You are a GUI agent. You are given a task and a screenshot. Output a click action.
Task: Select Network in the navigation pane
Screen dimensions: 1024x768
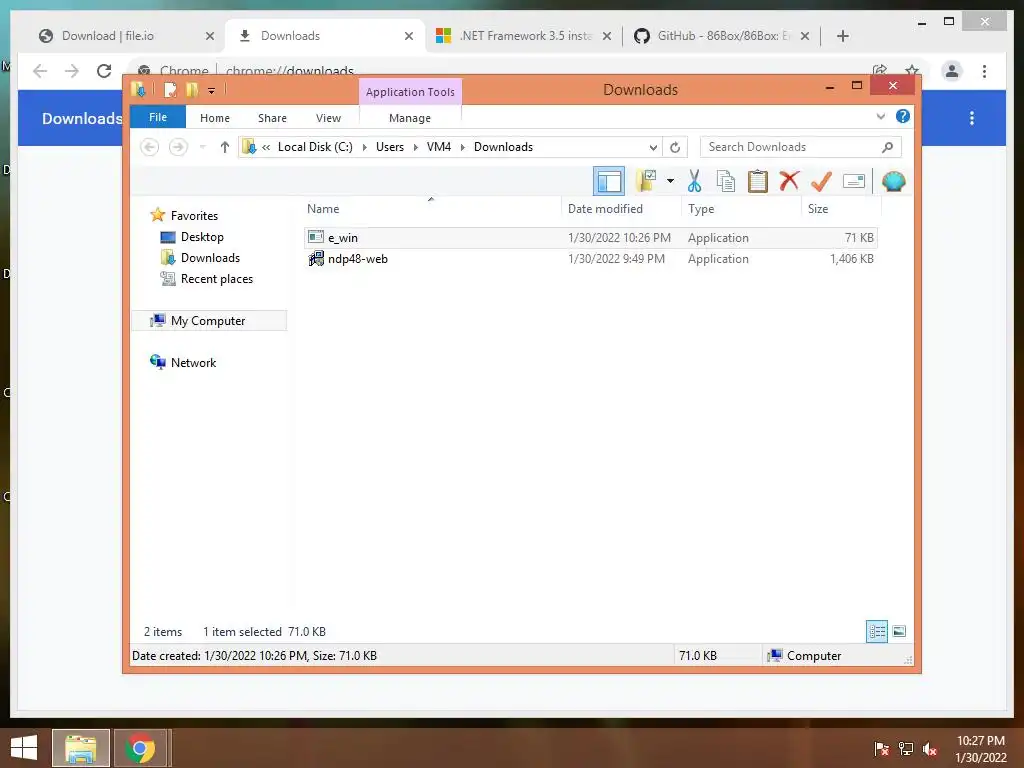(193, 362)
